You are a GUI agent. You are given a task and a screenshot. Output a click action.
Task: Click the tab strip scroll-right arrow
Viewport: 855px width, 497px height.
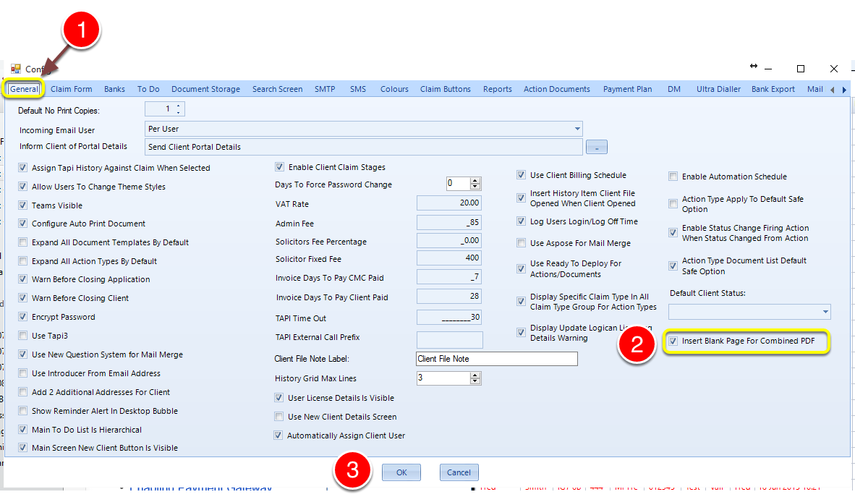844,89
